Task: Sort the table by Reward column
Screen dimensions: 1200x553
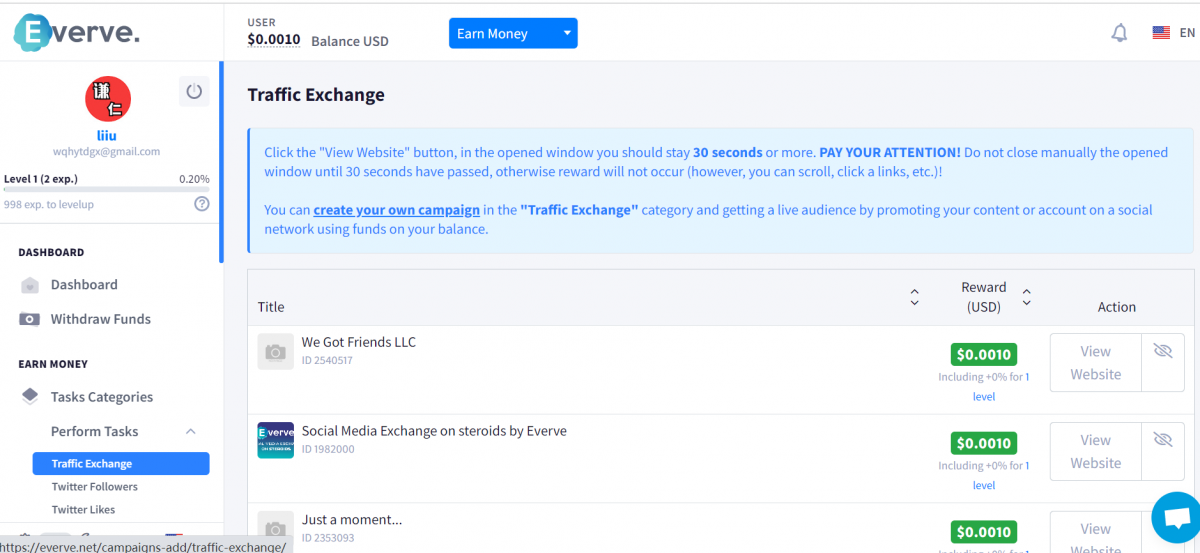Action: (1026, 298)
